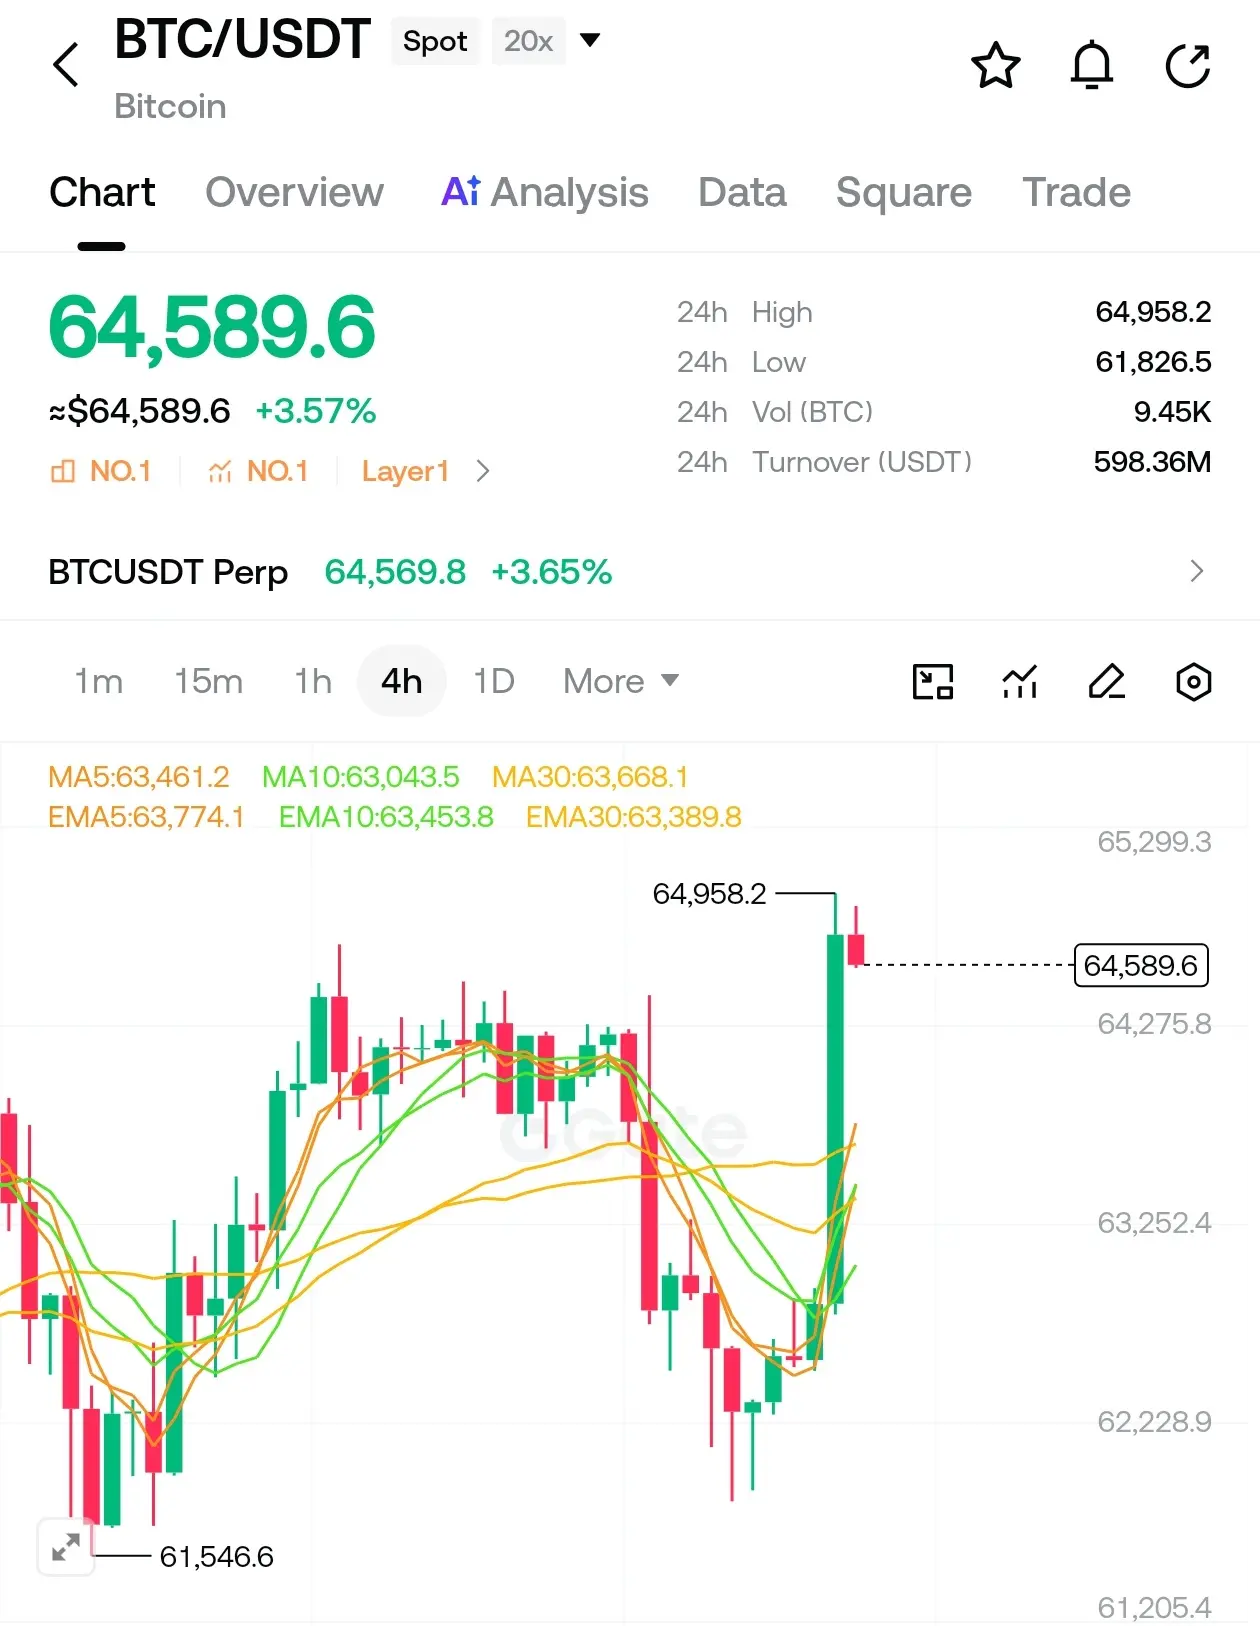Open the Square tab
The width and height of the screenshot is (1260, 1626).
point(904,192)
